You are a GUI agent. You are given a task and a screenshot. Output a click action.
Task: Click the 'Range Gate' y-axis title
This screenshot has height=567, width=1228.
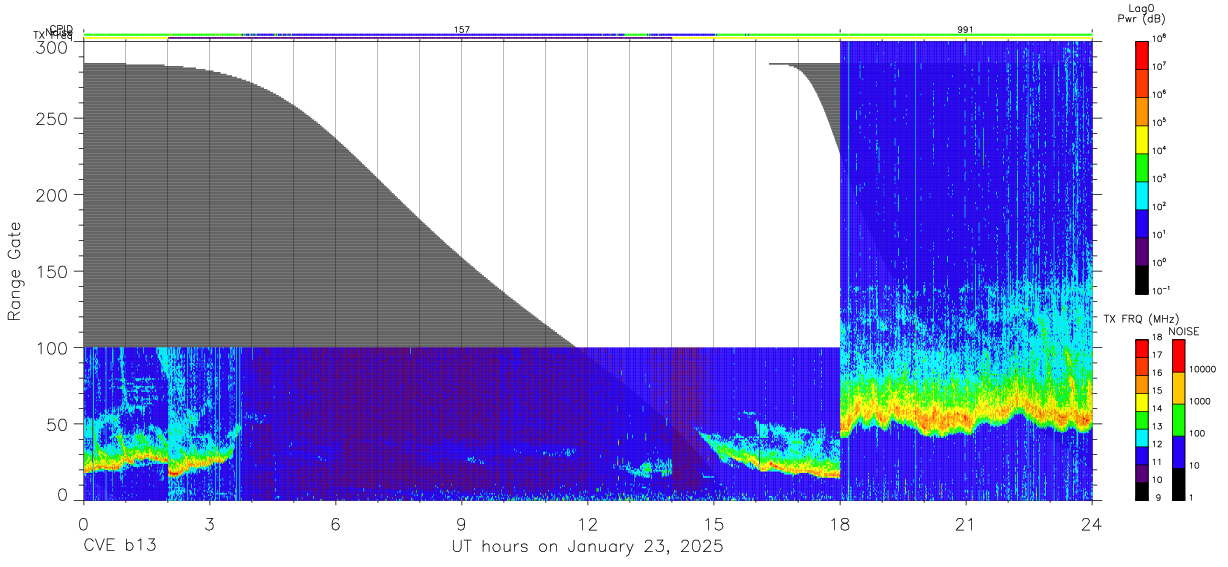coord(15,271)
